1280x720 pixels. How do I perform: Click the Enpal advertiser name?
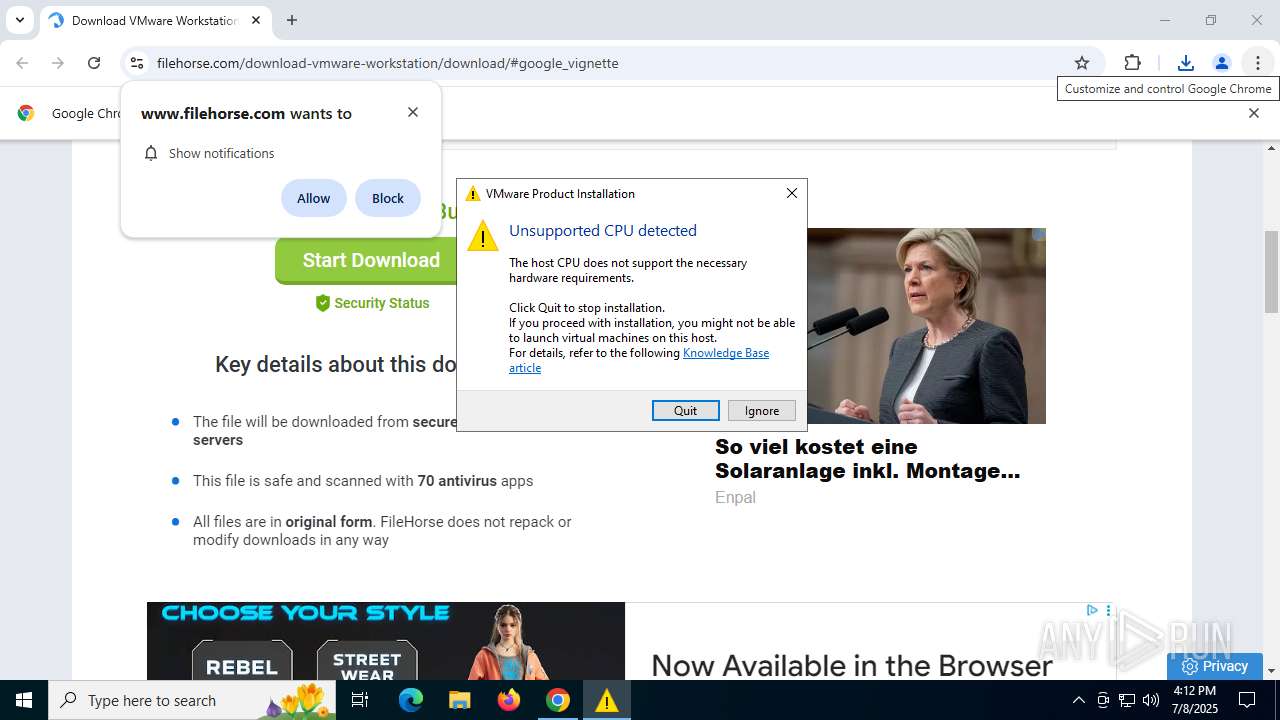pyautogui.click(x=735, y=497)
